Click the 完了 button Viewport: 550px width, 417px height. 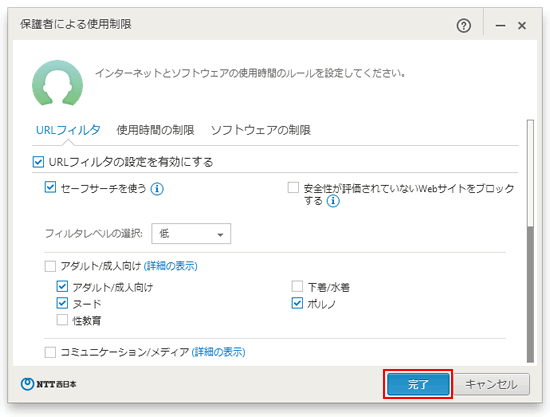click(x=418, y=384)
